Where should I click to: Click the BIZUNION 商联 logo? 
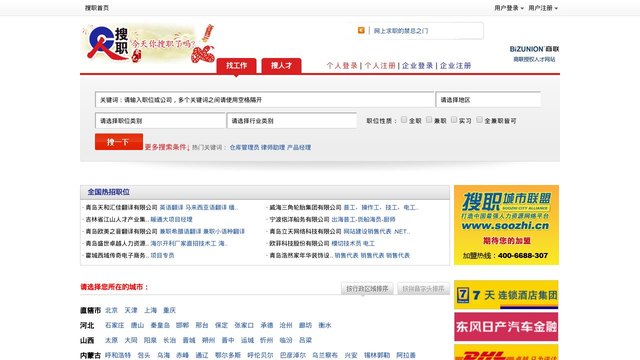click(534, 49)
